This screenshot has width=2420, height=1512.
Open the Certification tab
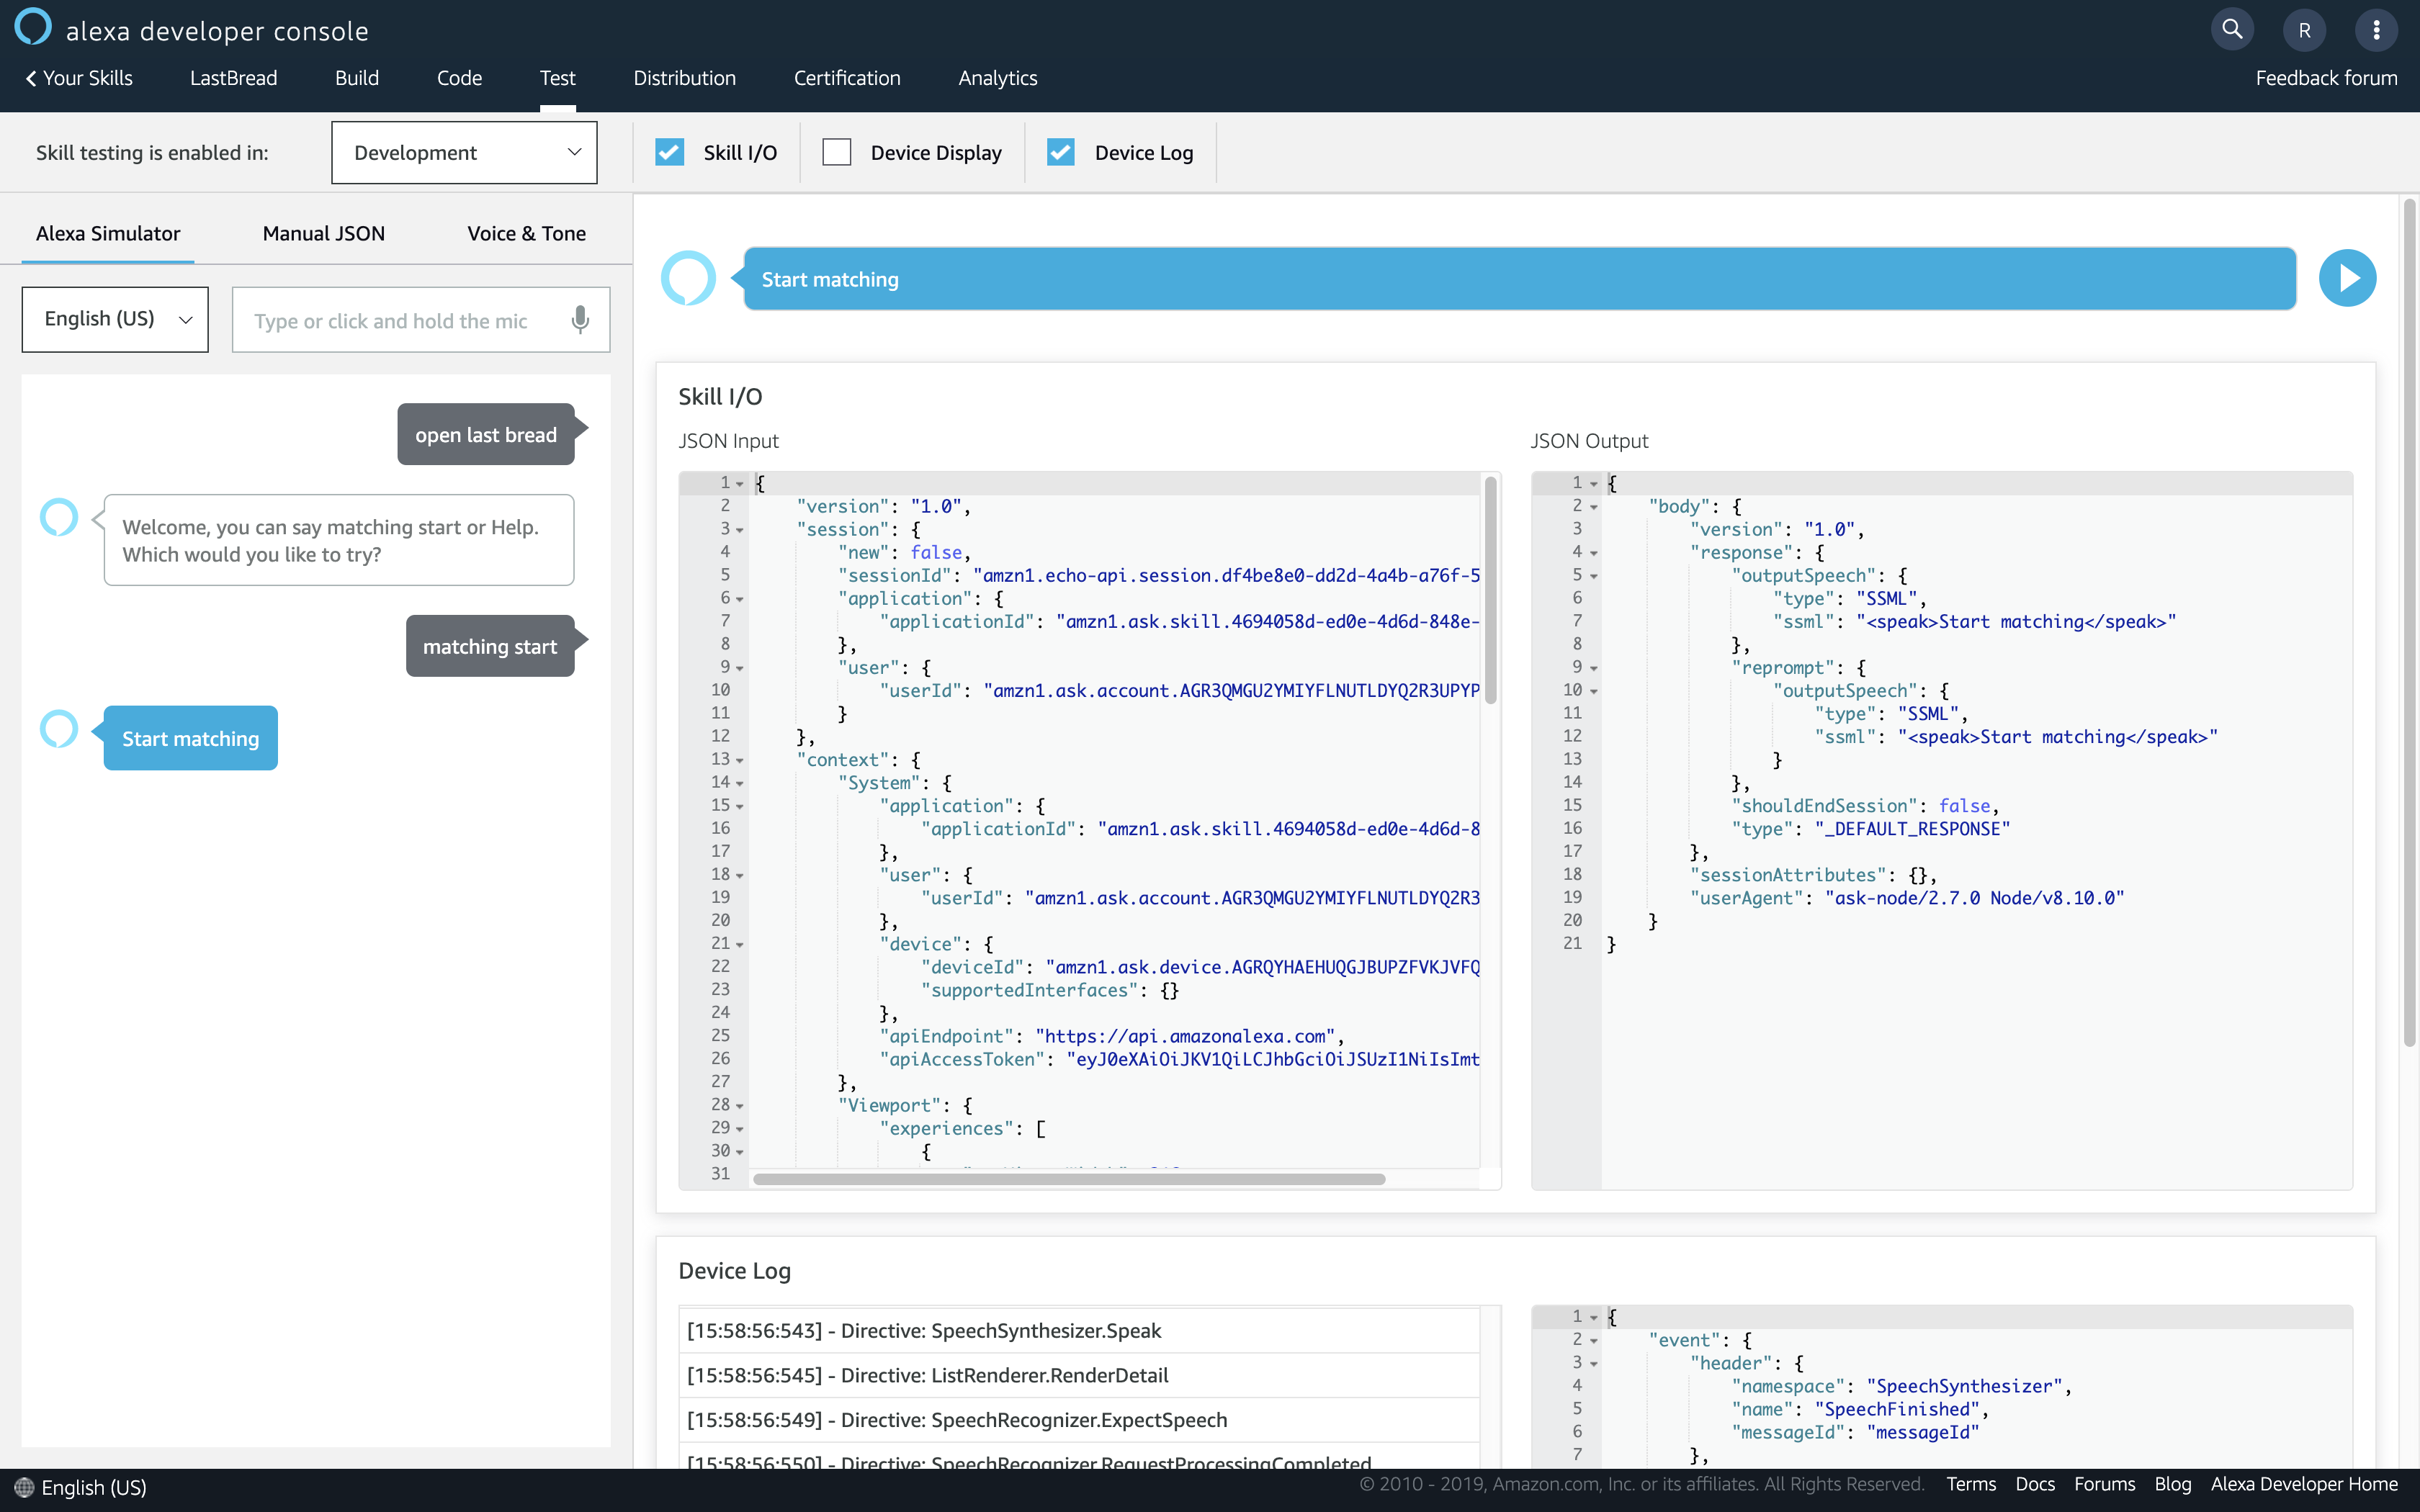847,78
